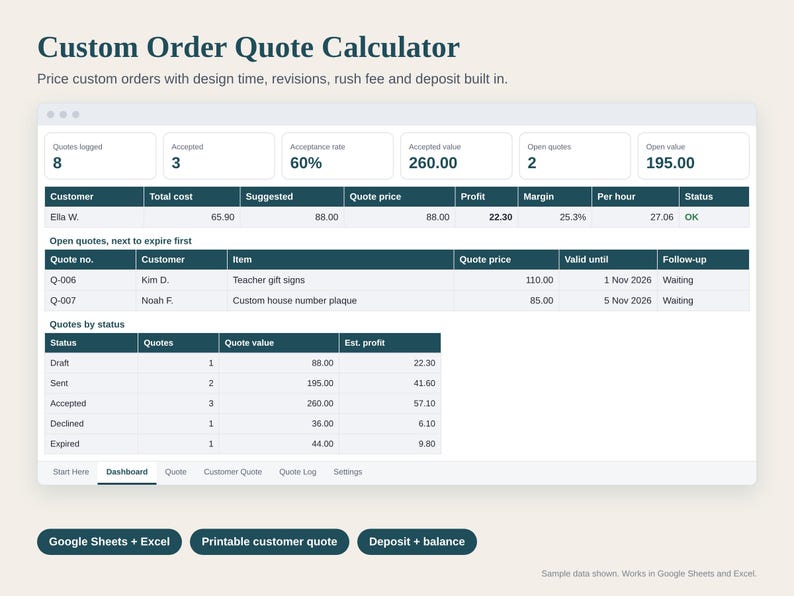This screenshot has height=596, width=794.
Task: Click the 25.3% margin cell
Action: 555,217
